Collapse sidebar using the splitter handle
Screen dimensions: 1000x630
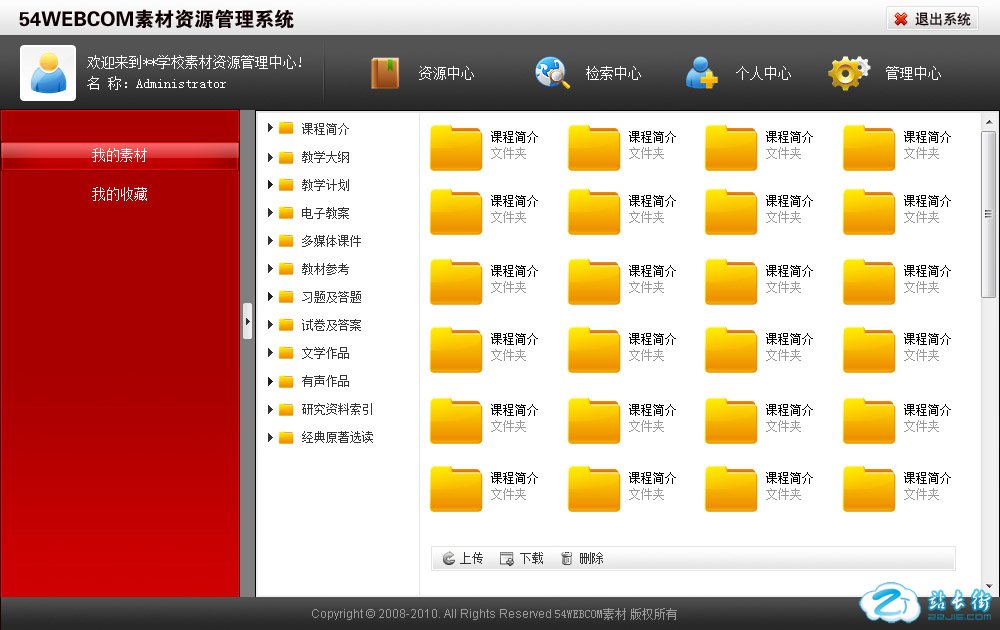[x=247, y=321]
